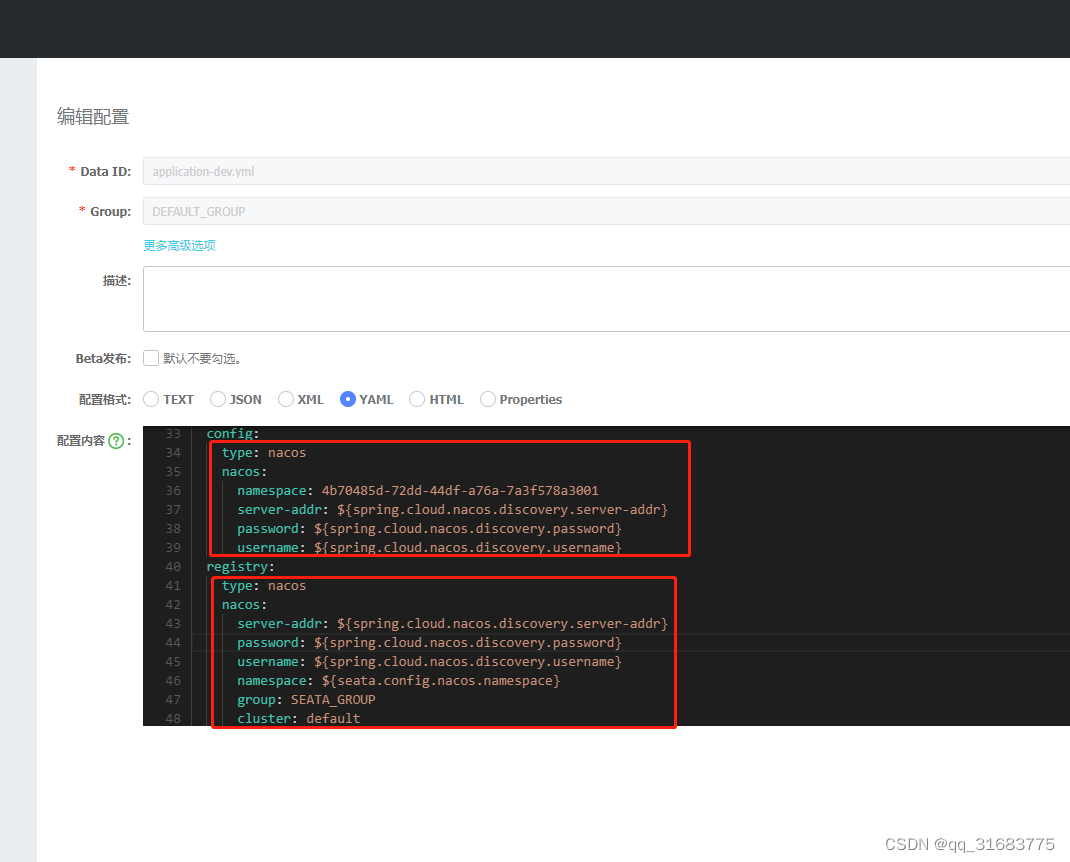Select the TEXT configuration format
The height and width of the screenshot is (862, 1070).
150,399
